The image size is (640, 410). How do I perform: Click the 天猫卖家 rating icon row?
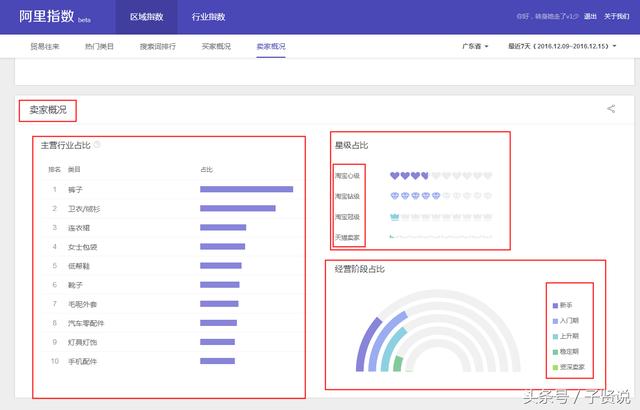coord(440,237)
